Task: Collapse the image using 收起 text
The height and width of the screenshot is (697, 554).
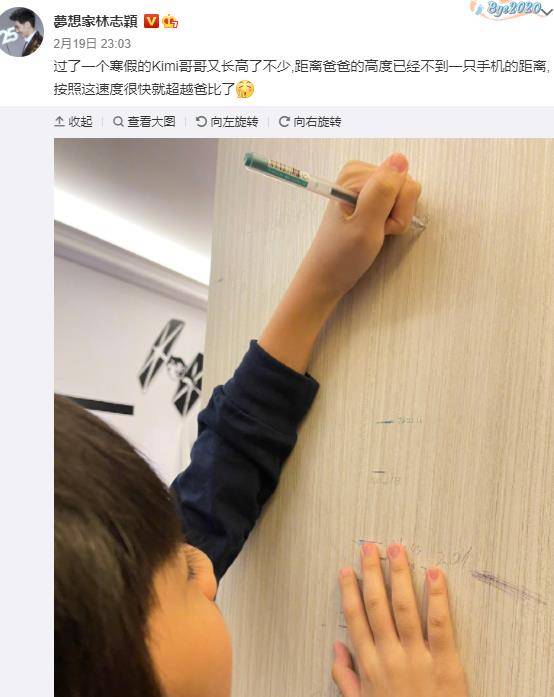Action: (80, 121)
